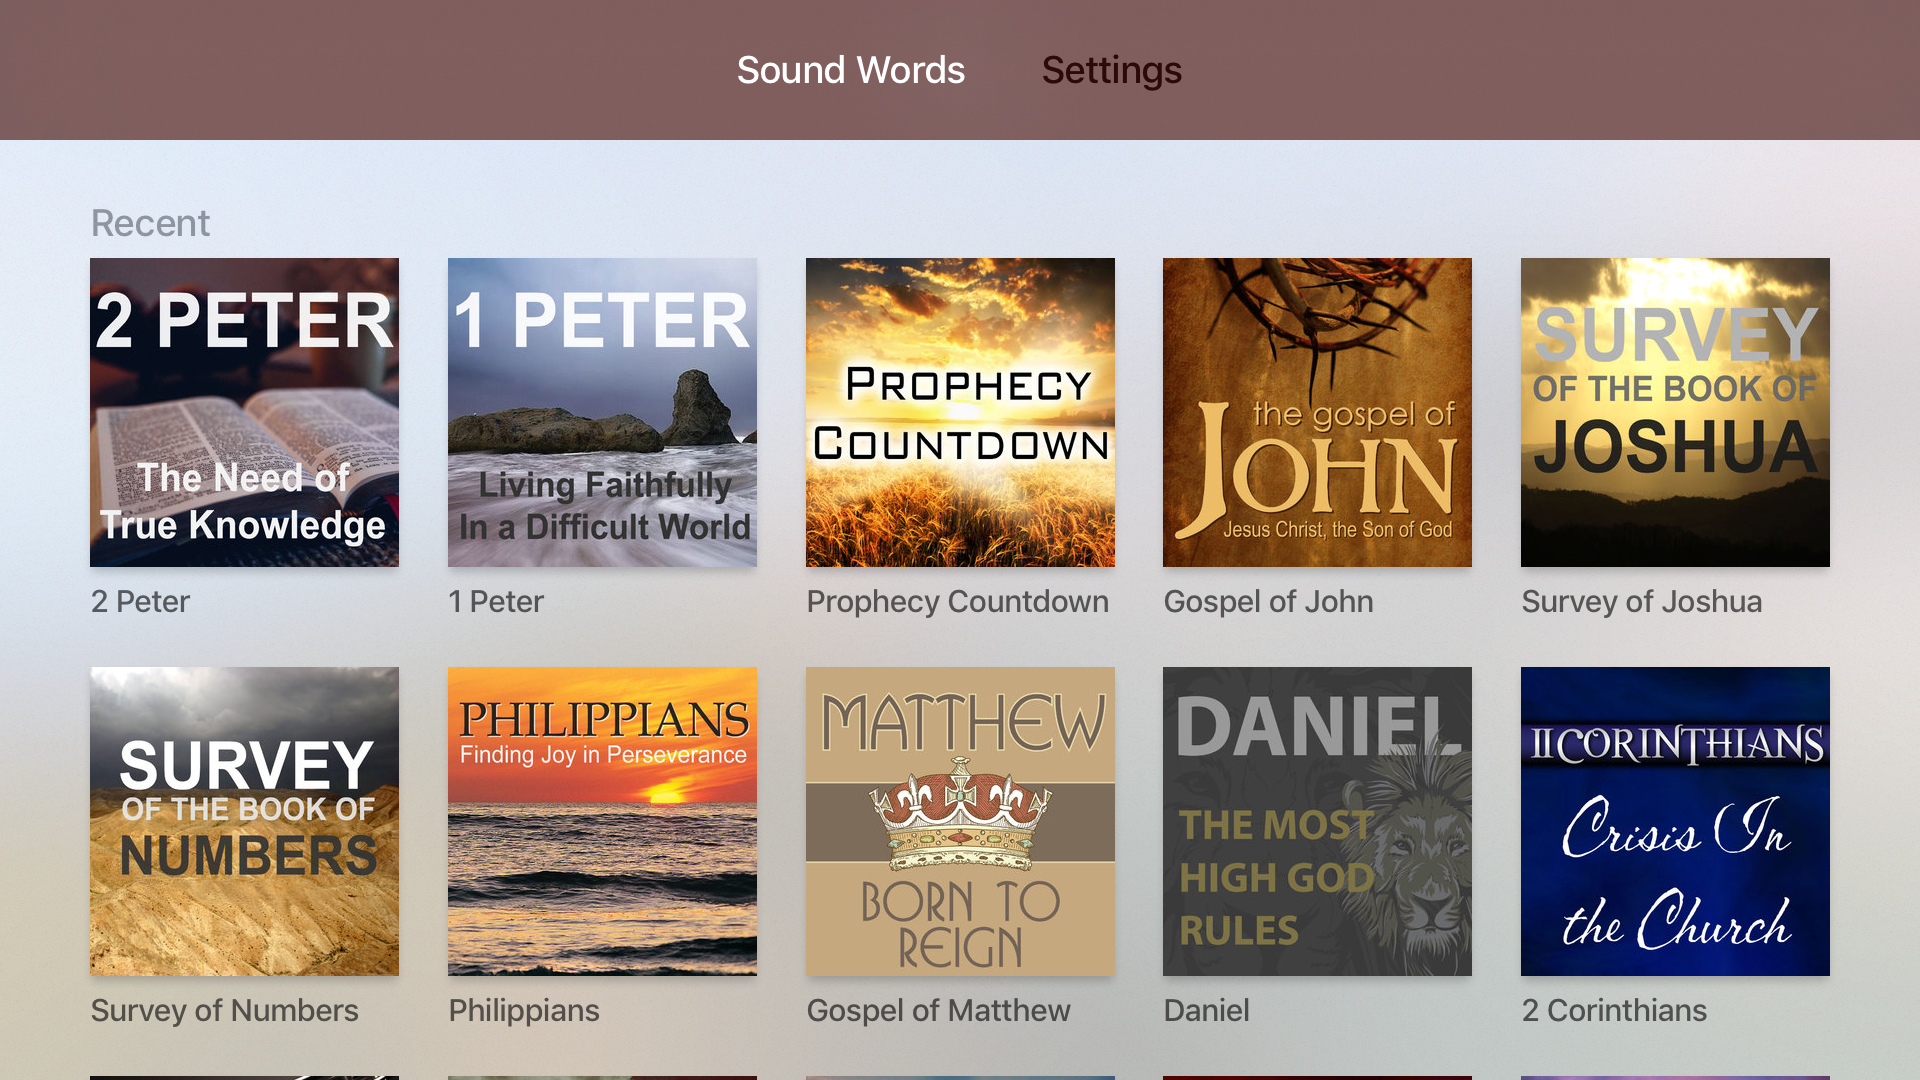The width and height of the screenshot is (1920, 1080).
Task: Select the Philippians sunset cover
Action: [x=602, y=821]
